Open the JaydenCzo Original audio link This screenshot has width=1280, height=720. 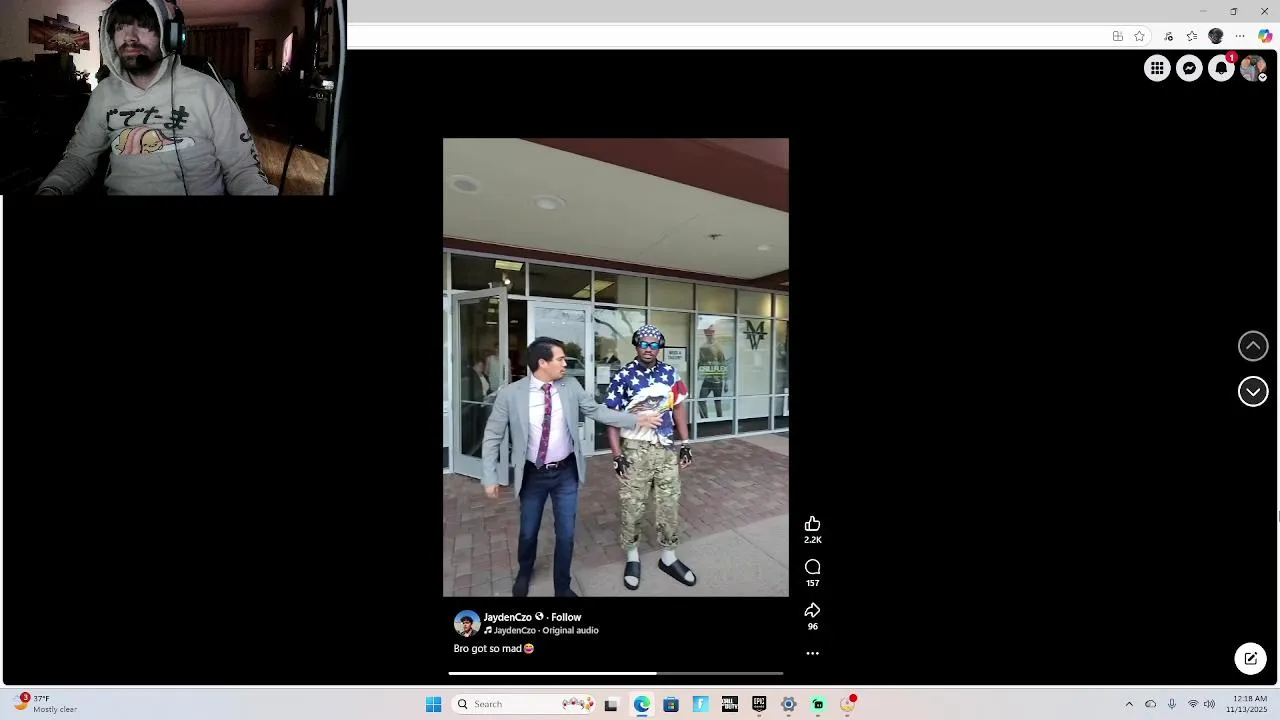(546, 631)
